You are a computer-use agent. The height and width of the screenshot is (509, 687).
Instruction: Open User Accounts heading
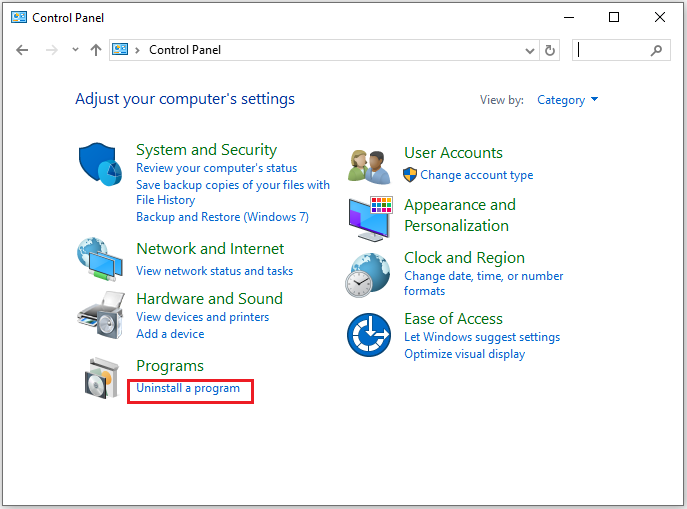click(453, 153)
